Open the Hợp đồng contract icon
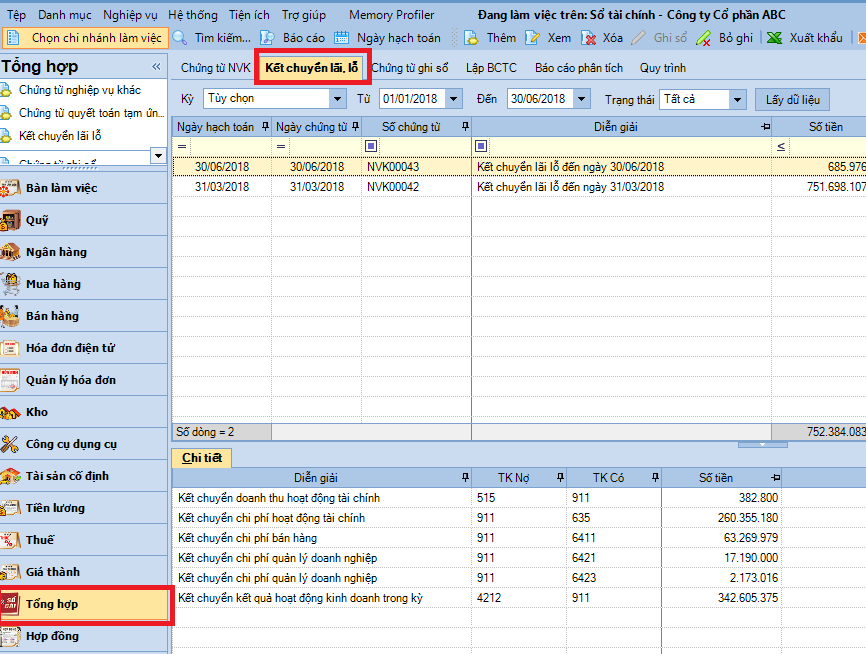The height and width of the screenshot is (654, 866). 10,636
